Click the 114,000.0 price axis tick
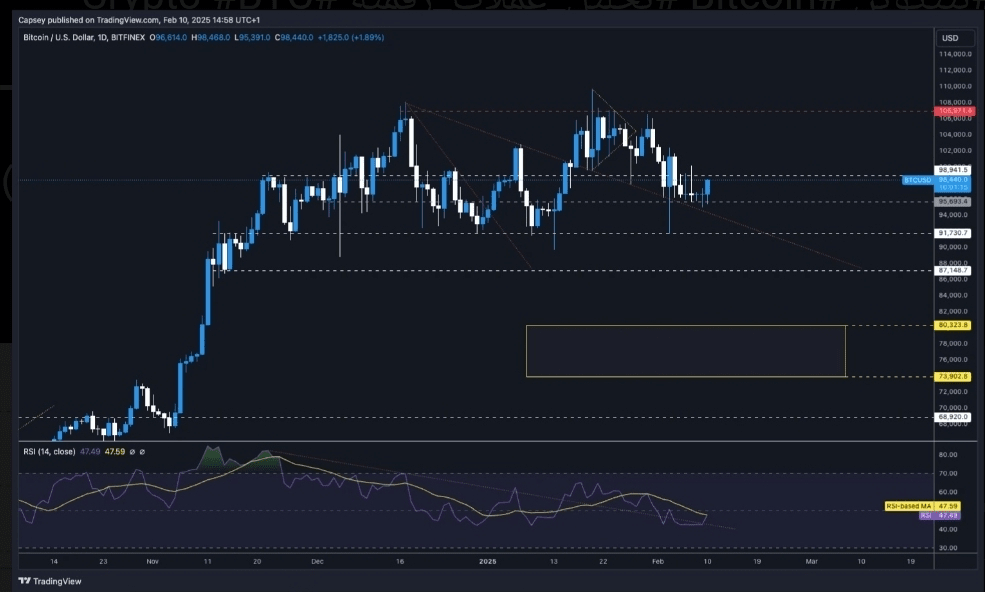 pyautogui.click(x=955, y=55)
